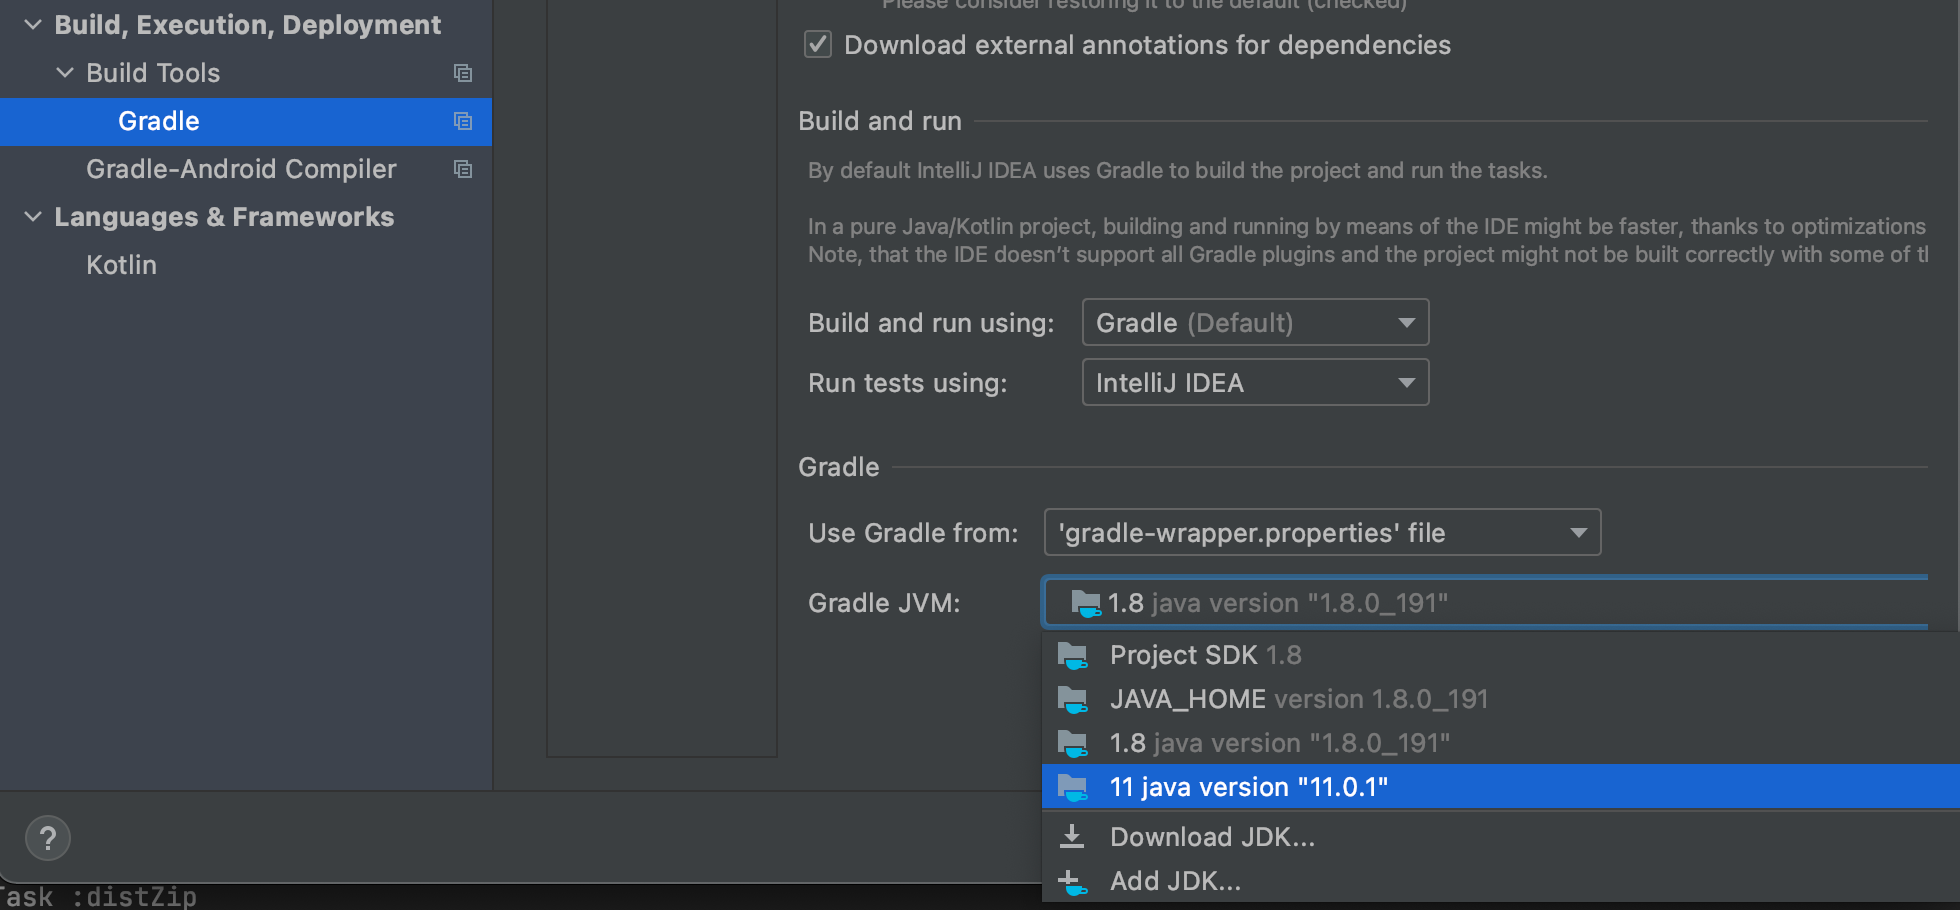Click the Run tests using: label

908,383
